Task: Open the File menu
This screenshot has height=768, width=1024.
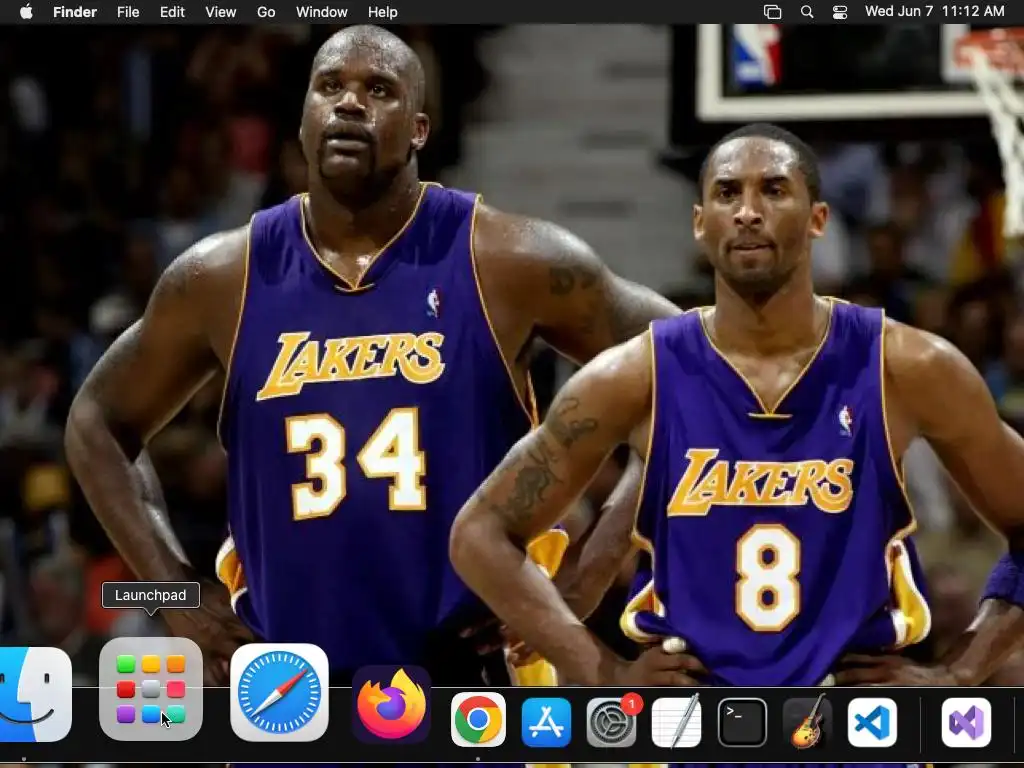Action: pyautogui.click(x=128, y=12)
